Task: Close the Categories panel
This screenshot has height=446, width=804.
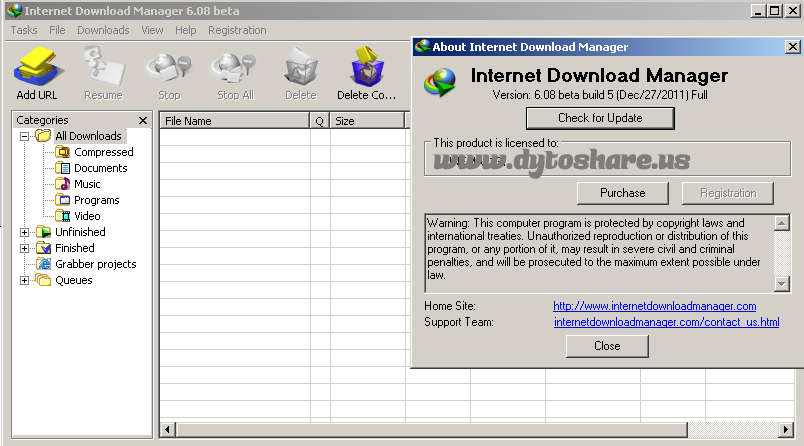Action: [x=143, y=120]
